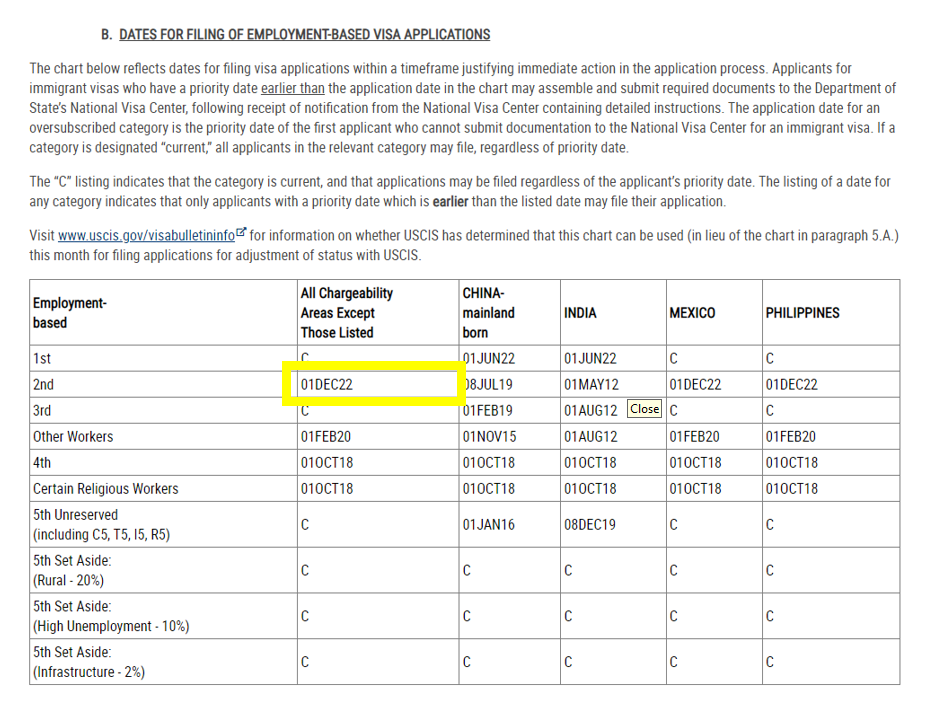Image resolution: width=942 pixels, height=715 pixels.
Task: Click C in India High Unemployment row
Action: (568, 616)
